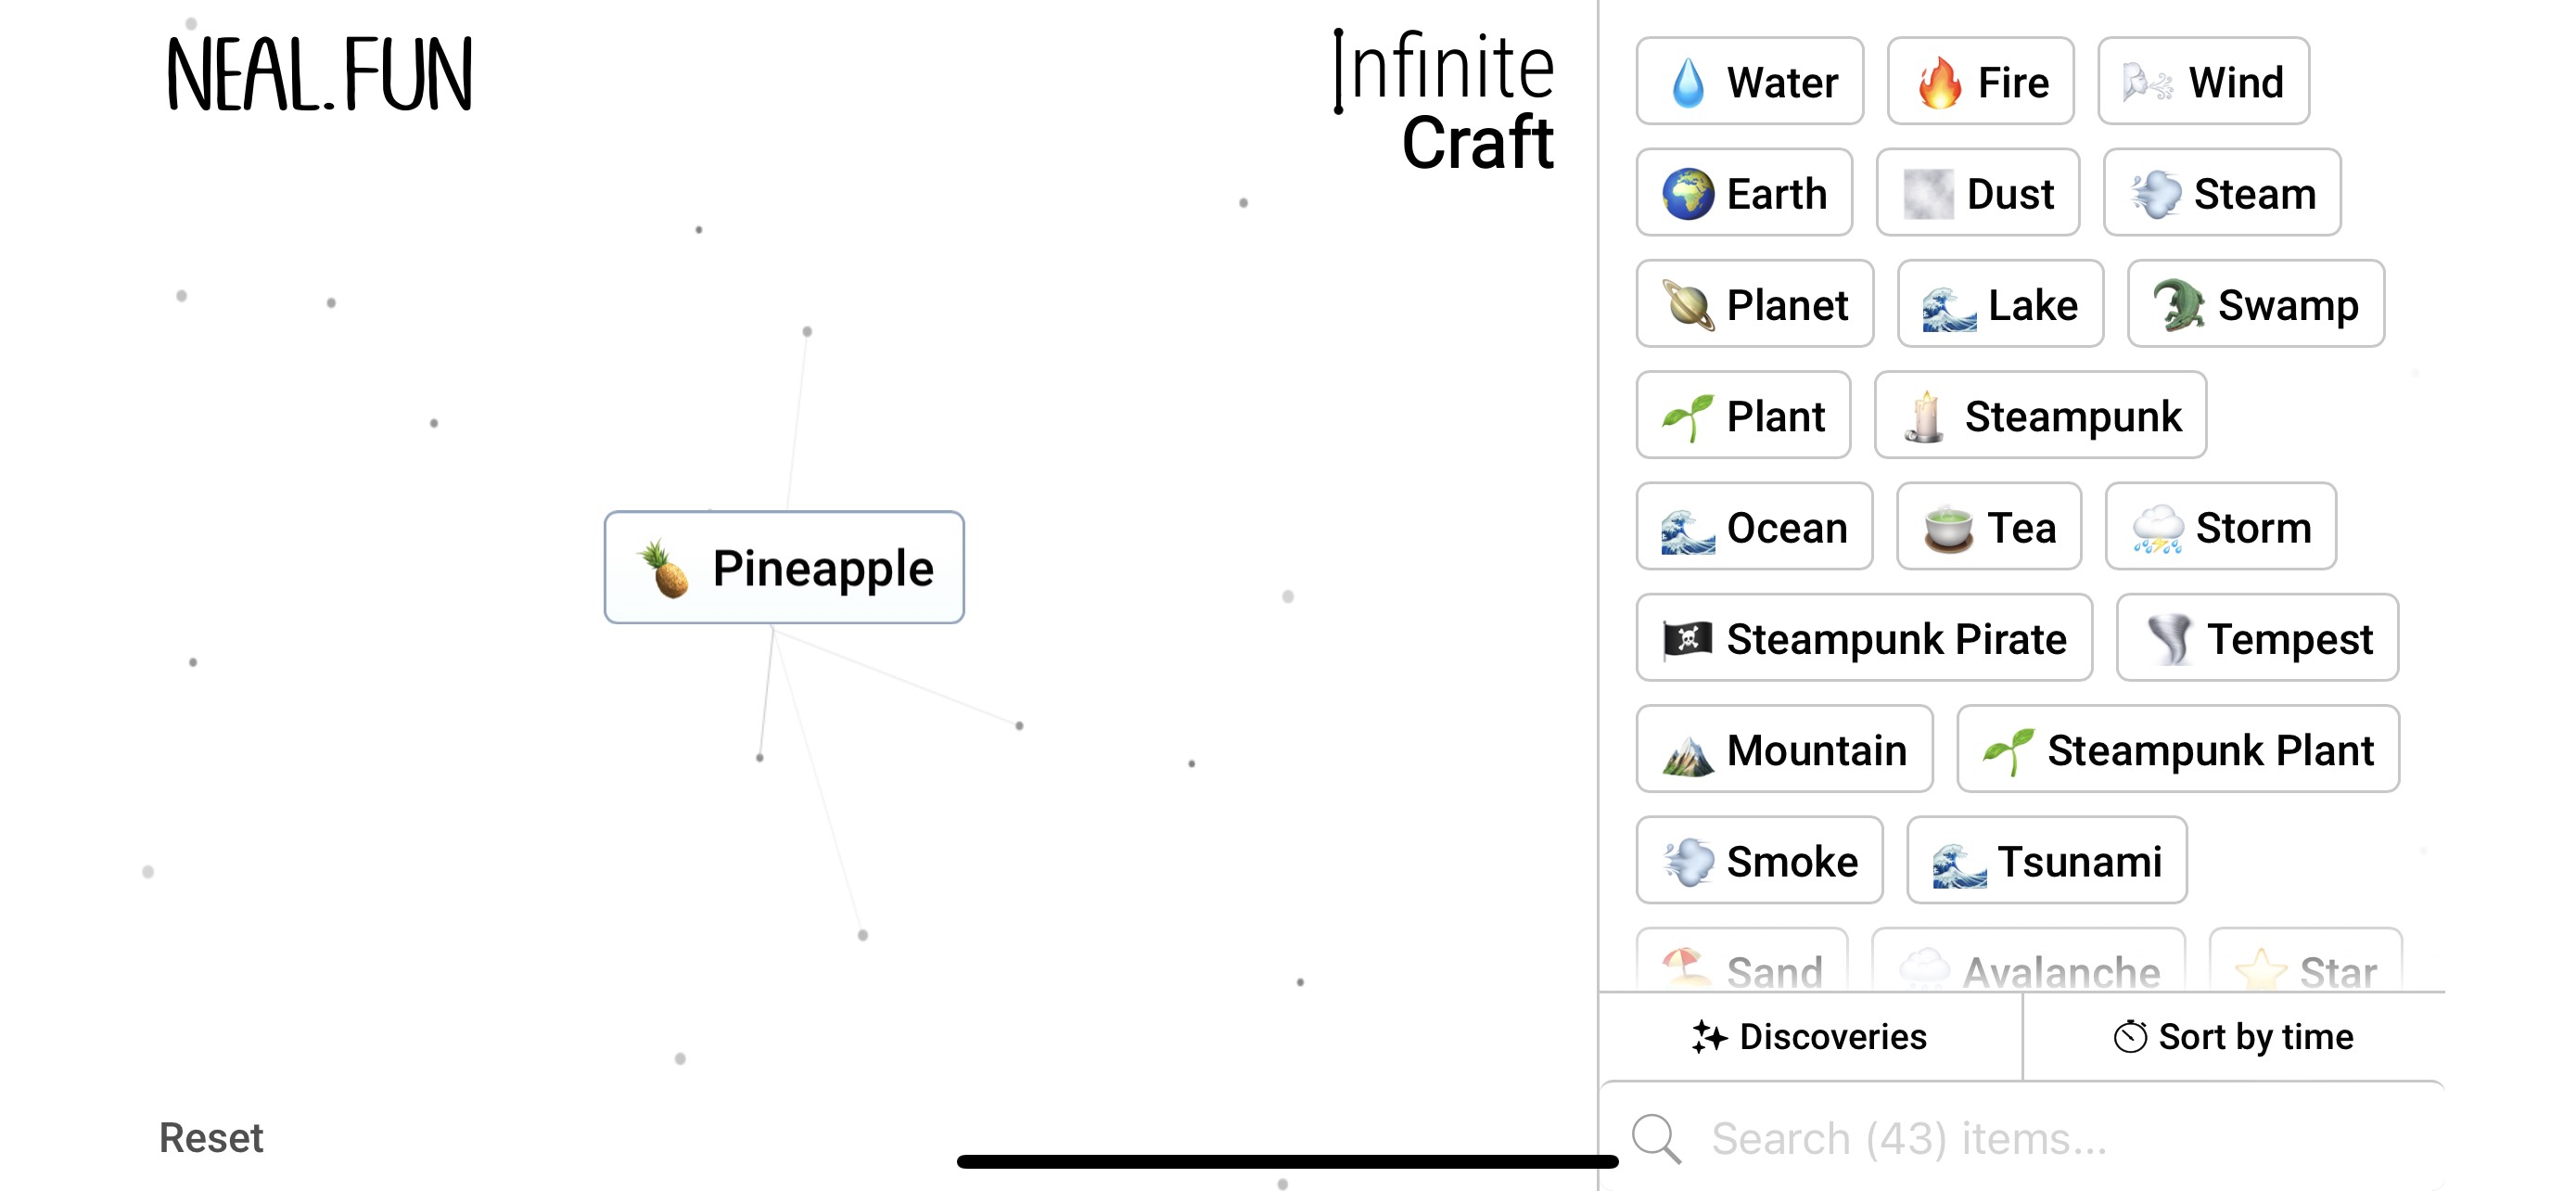Toggle the Discoveries filter
The image size is (2576, 1191).
[1808, 1037]
